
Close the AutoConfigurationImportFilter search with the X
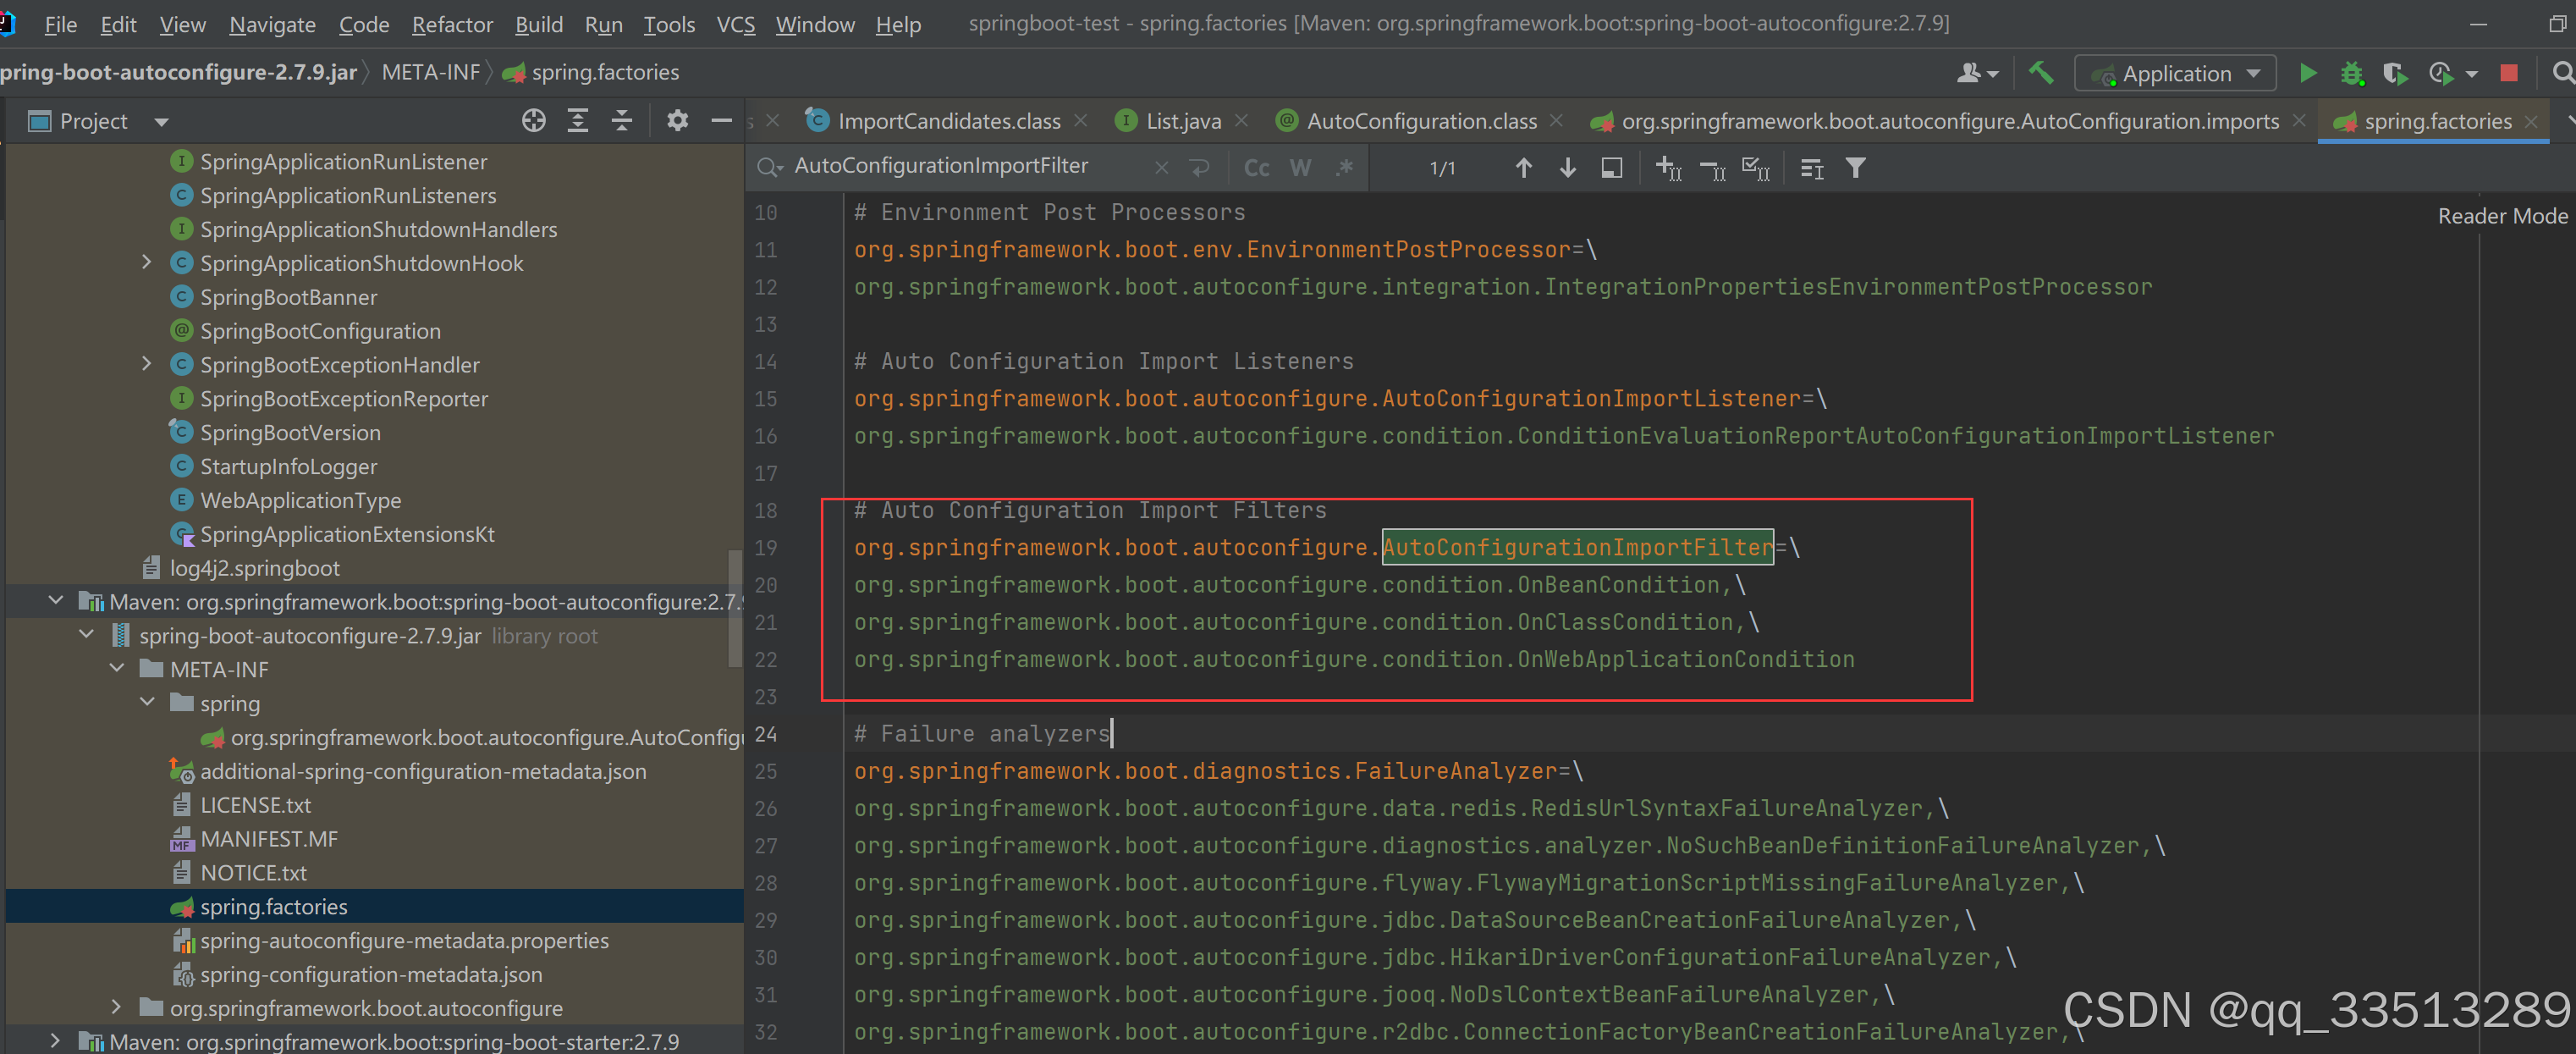[x=1160, y=166]
